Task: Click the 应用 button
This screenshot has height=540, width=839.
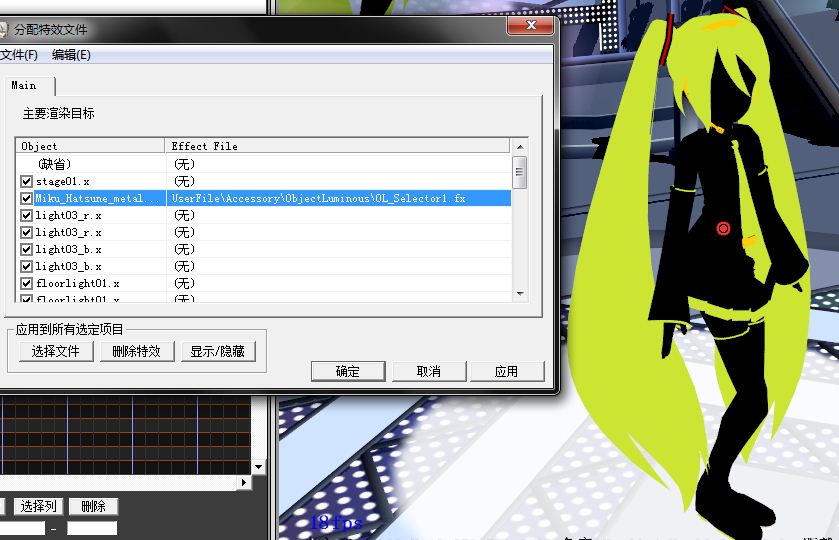Action: pos(507,371)
